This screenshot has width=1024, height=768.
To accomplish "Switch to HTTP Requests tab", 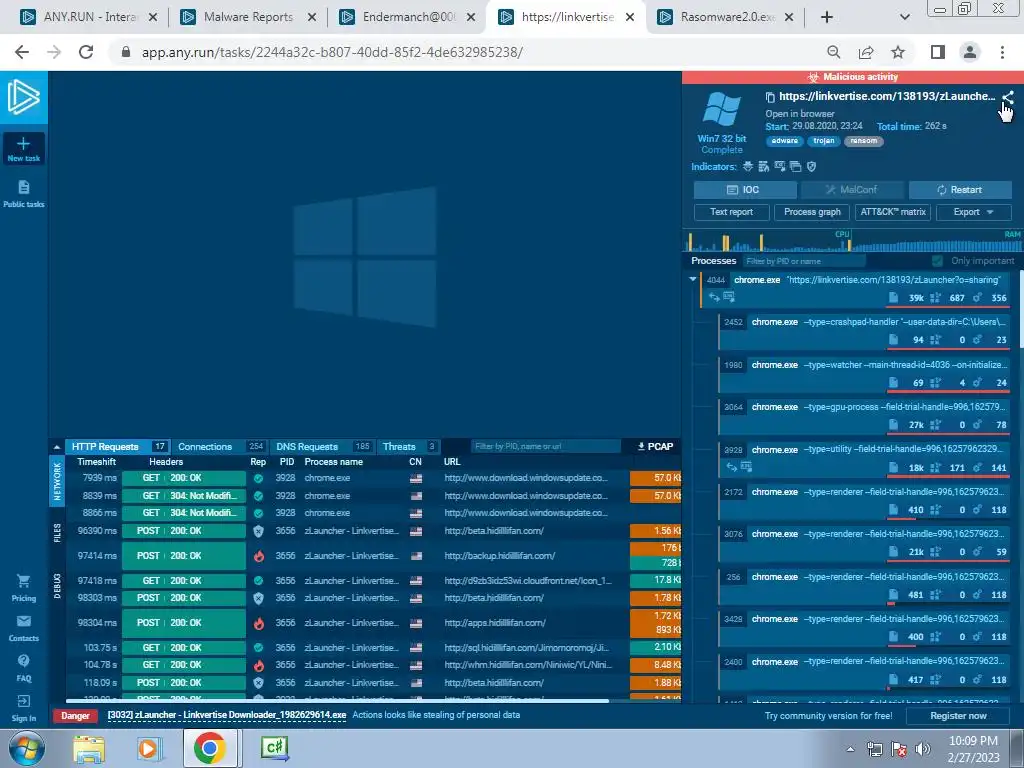I will click(118, 447).
